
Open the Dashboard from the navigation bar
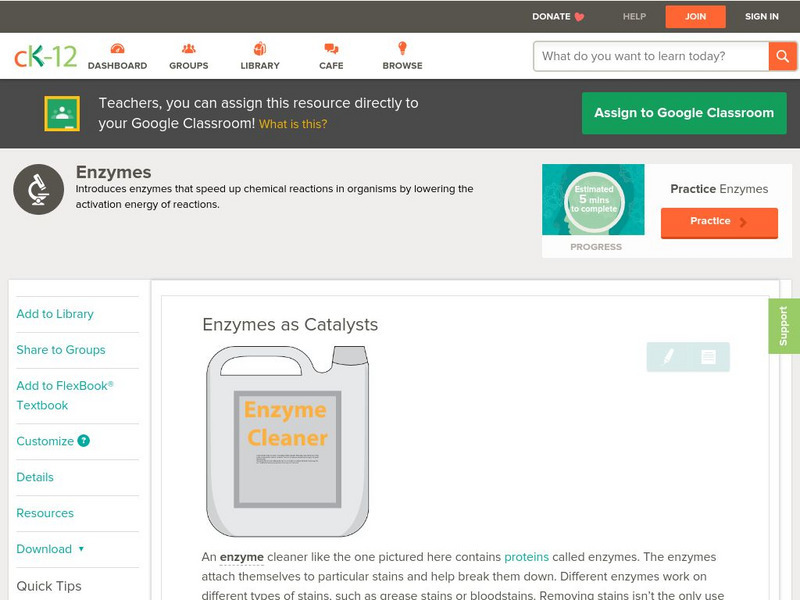119,57
